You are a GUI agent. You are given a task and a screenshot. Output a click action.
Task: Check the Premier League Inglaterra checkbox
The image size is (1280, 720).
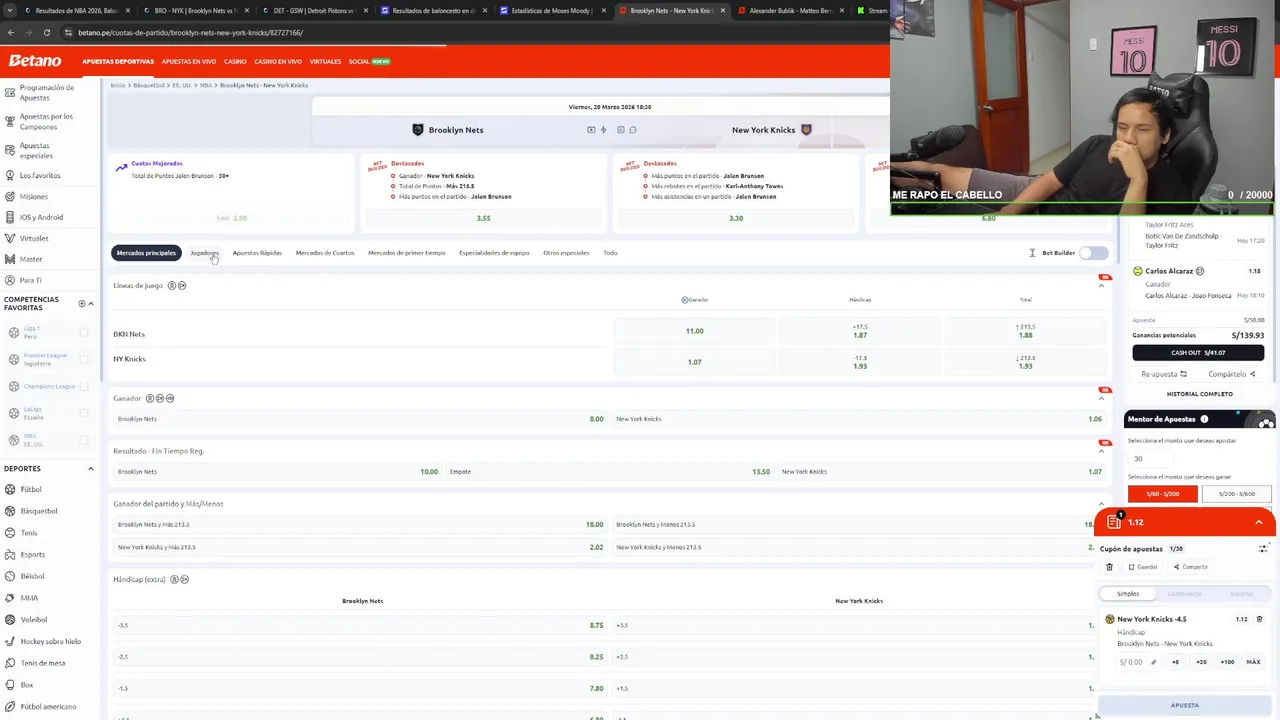pos(84,360)
